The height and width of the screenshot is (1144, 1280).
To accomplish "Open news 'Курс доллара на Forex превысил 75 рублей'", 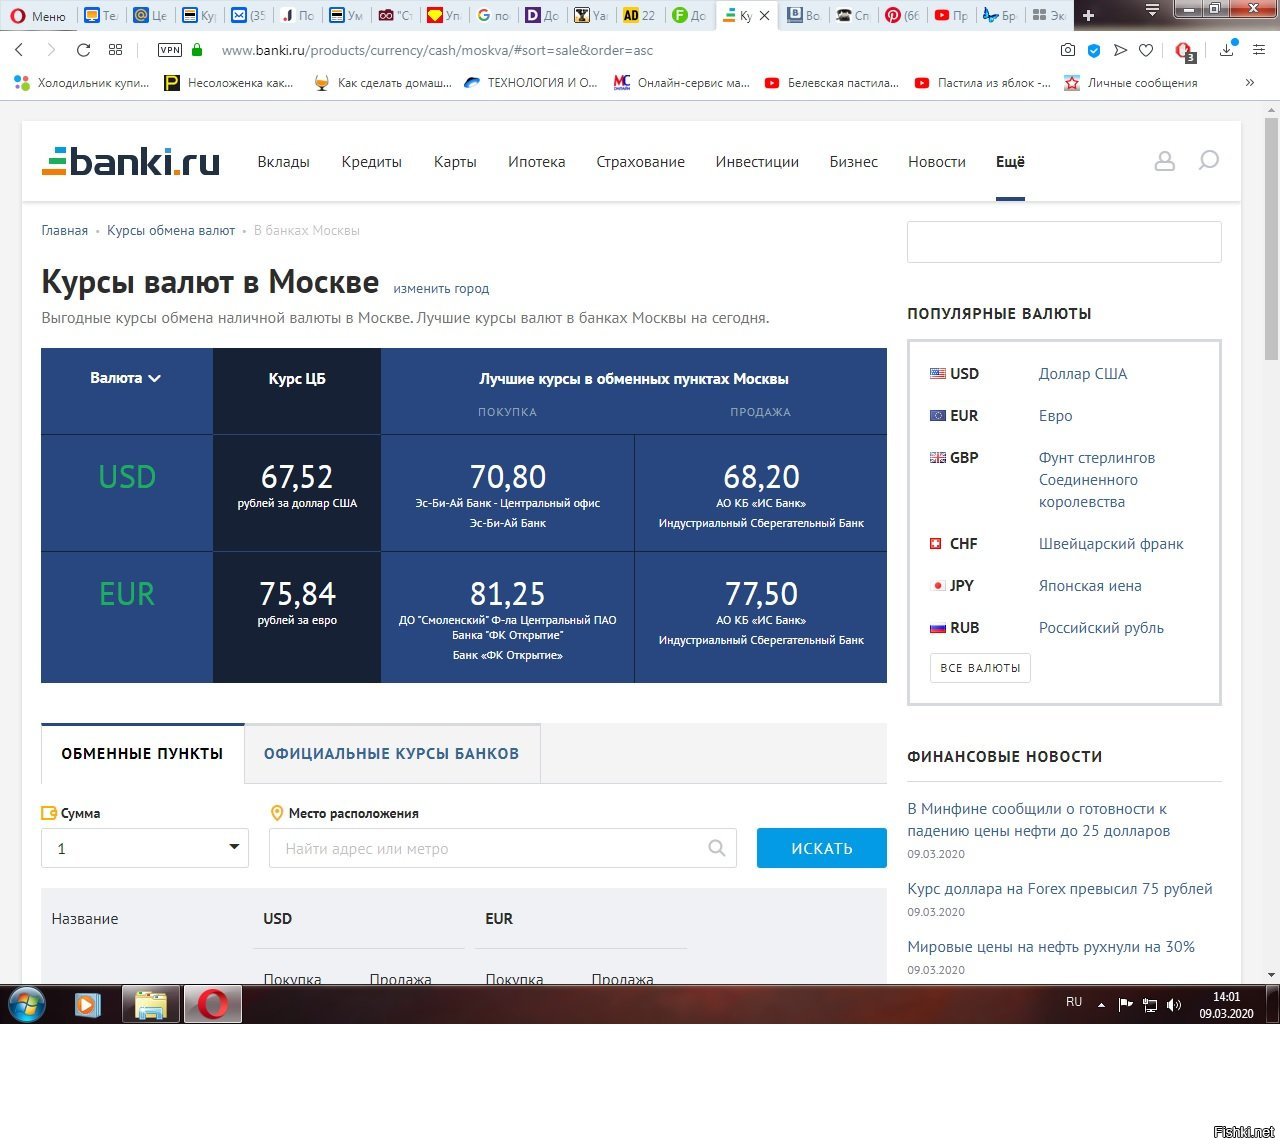I will click(x=1060, y=889).
